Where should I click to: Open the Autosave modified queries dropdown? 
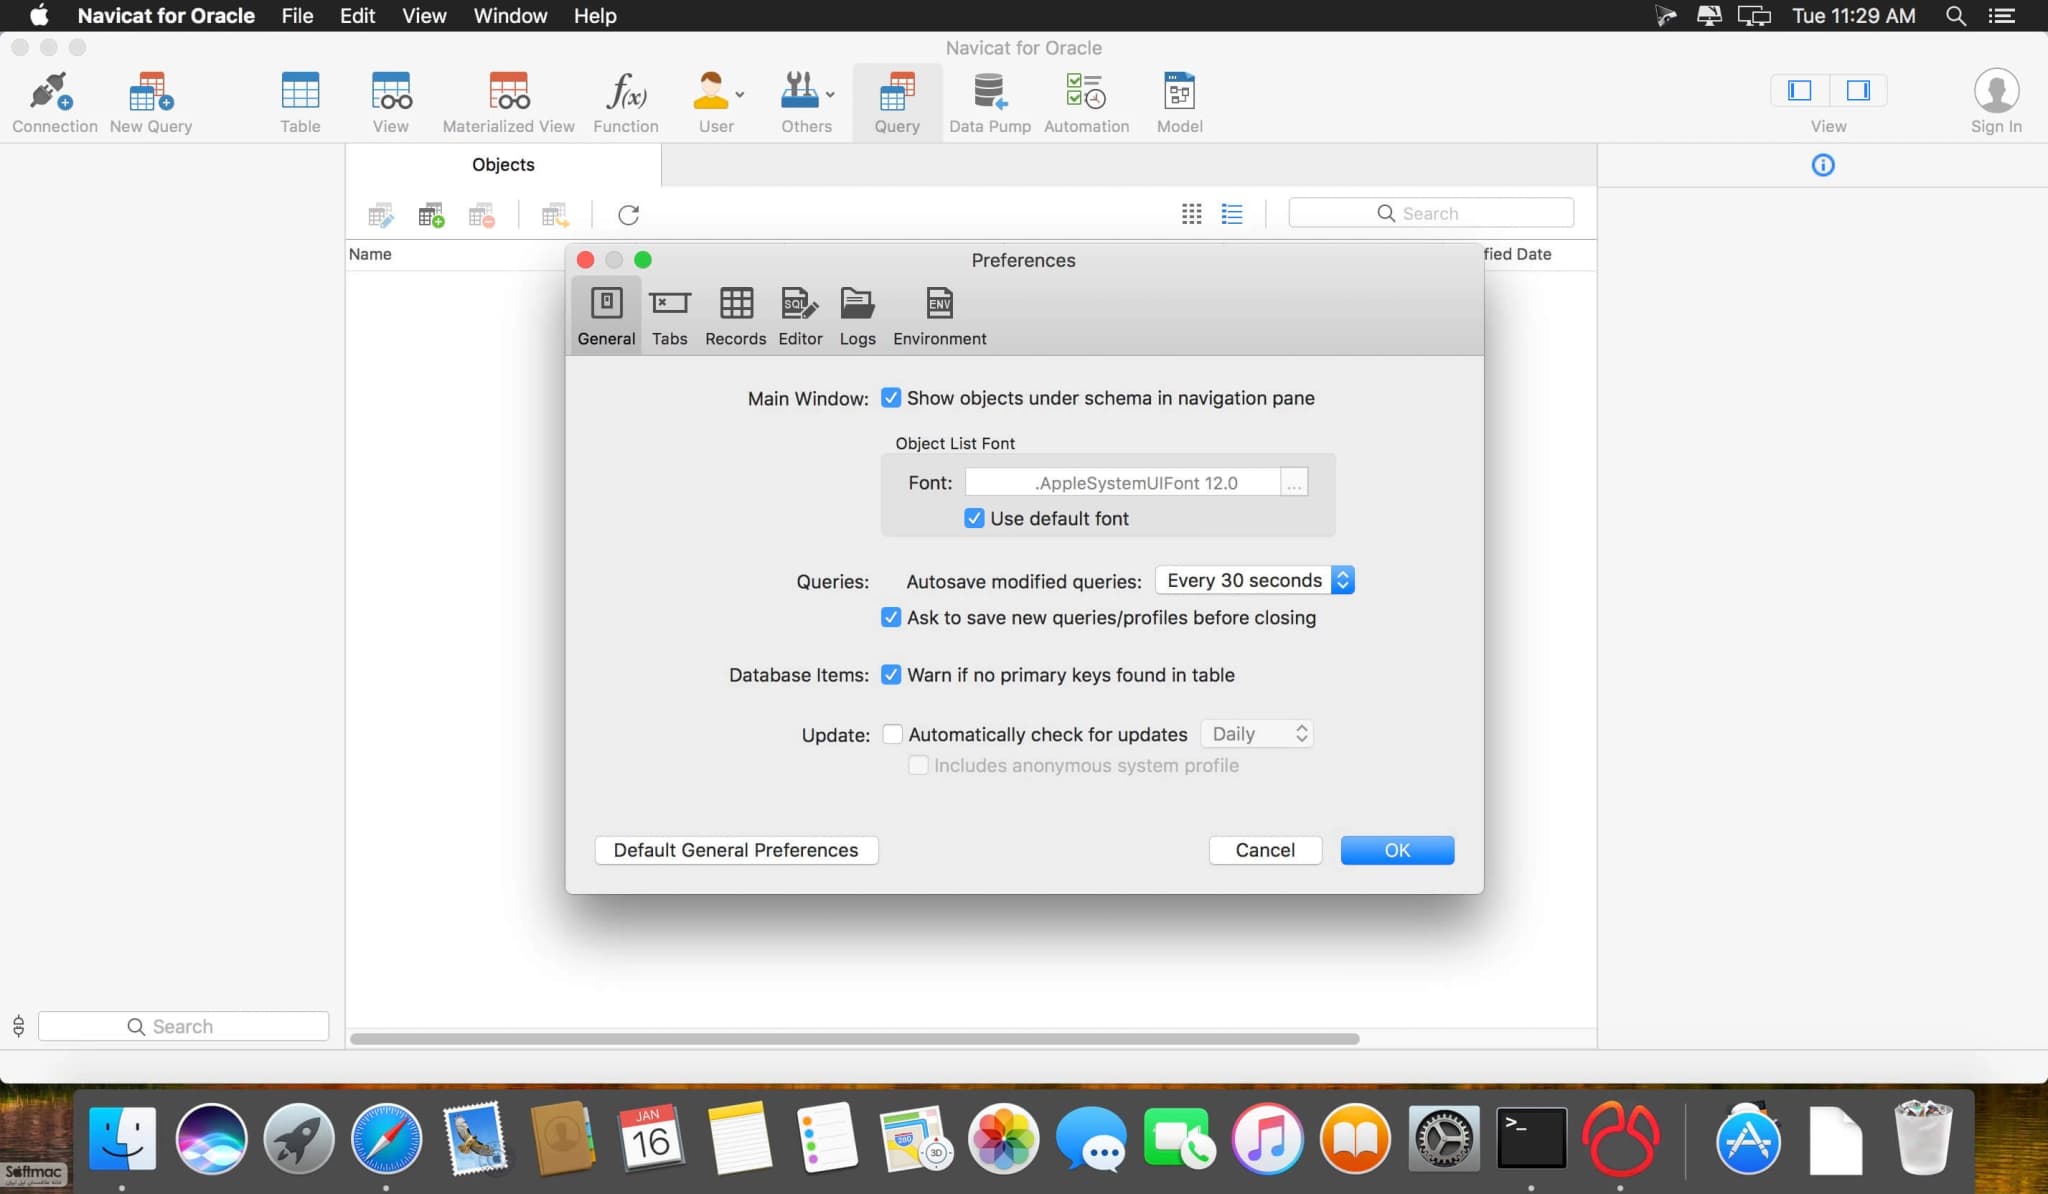tap(1254, 580)
